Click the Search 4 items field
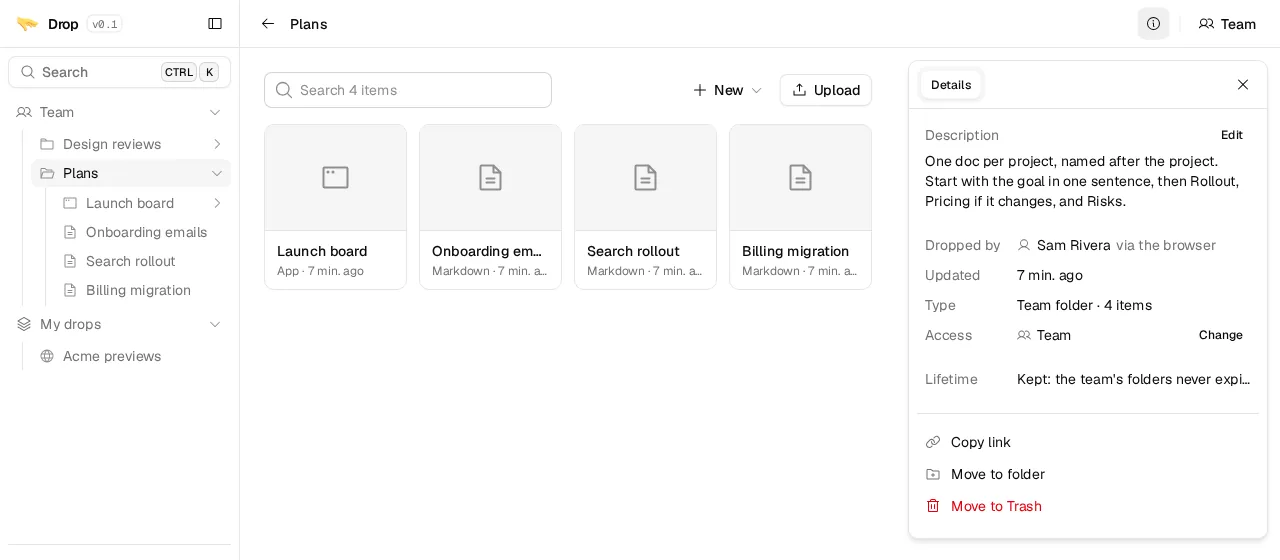Screen dimensions: 1280x560 (408, 90)
